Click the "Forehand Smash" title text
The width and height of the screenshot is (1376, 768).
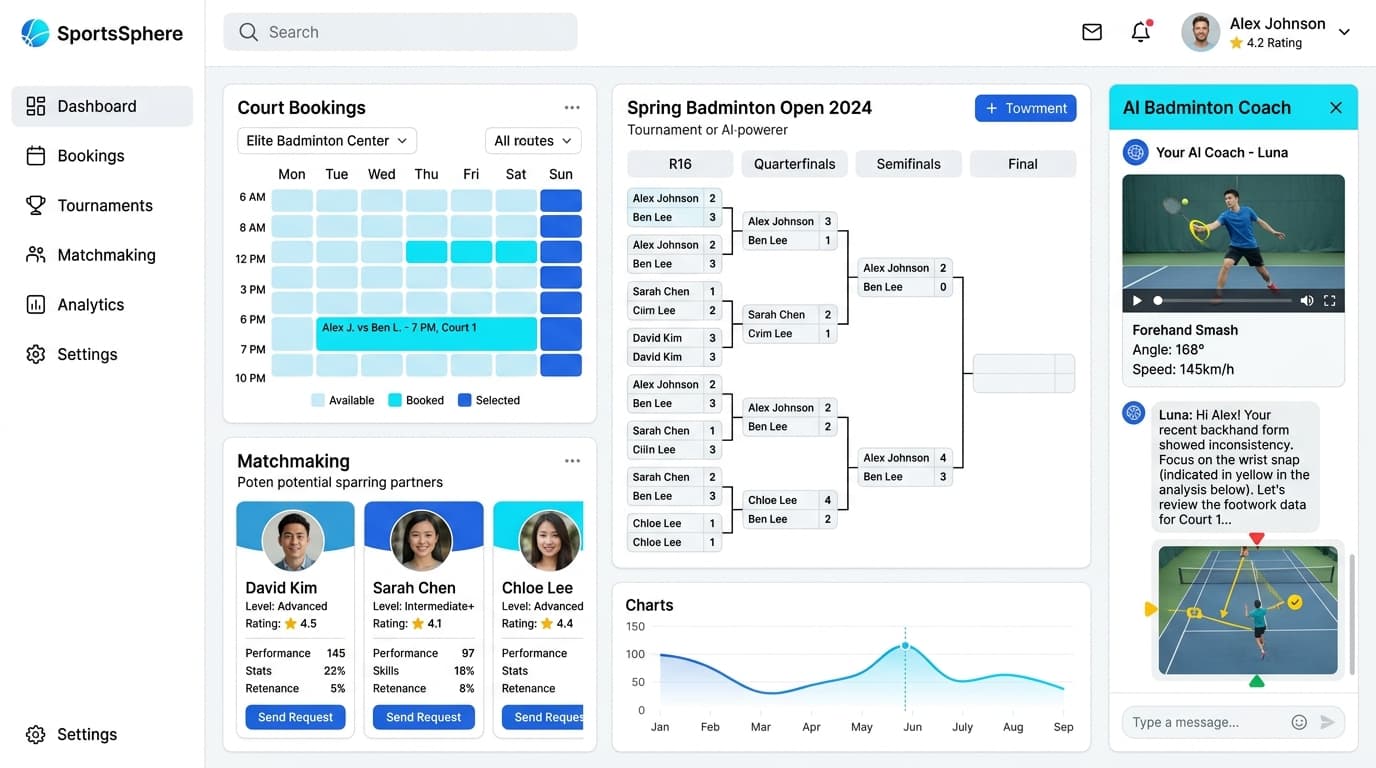click(1185, 330)
